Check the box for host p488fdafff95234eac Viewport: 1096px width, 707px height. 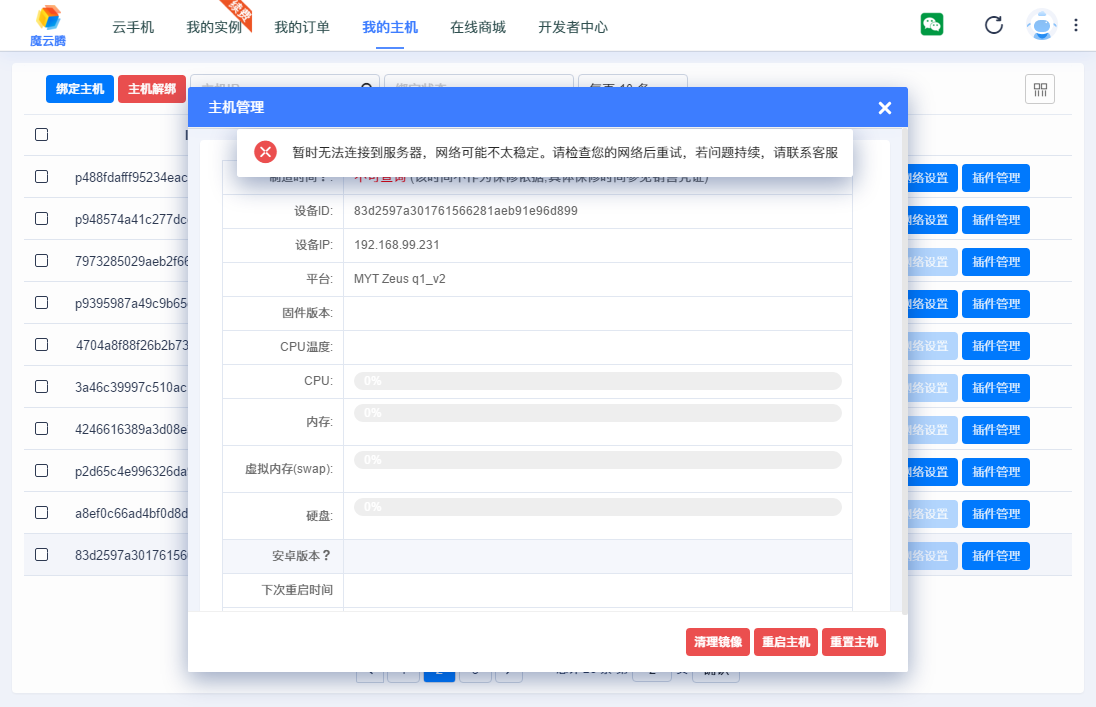(x=41, y=177)
